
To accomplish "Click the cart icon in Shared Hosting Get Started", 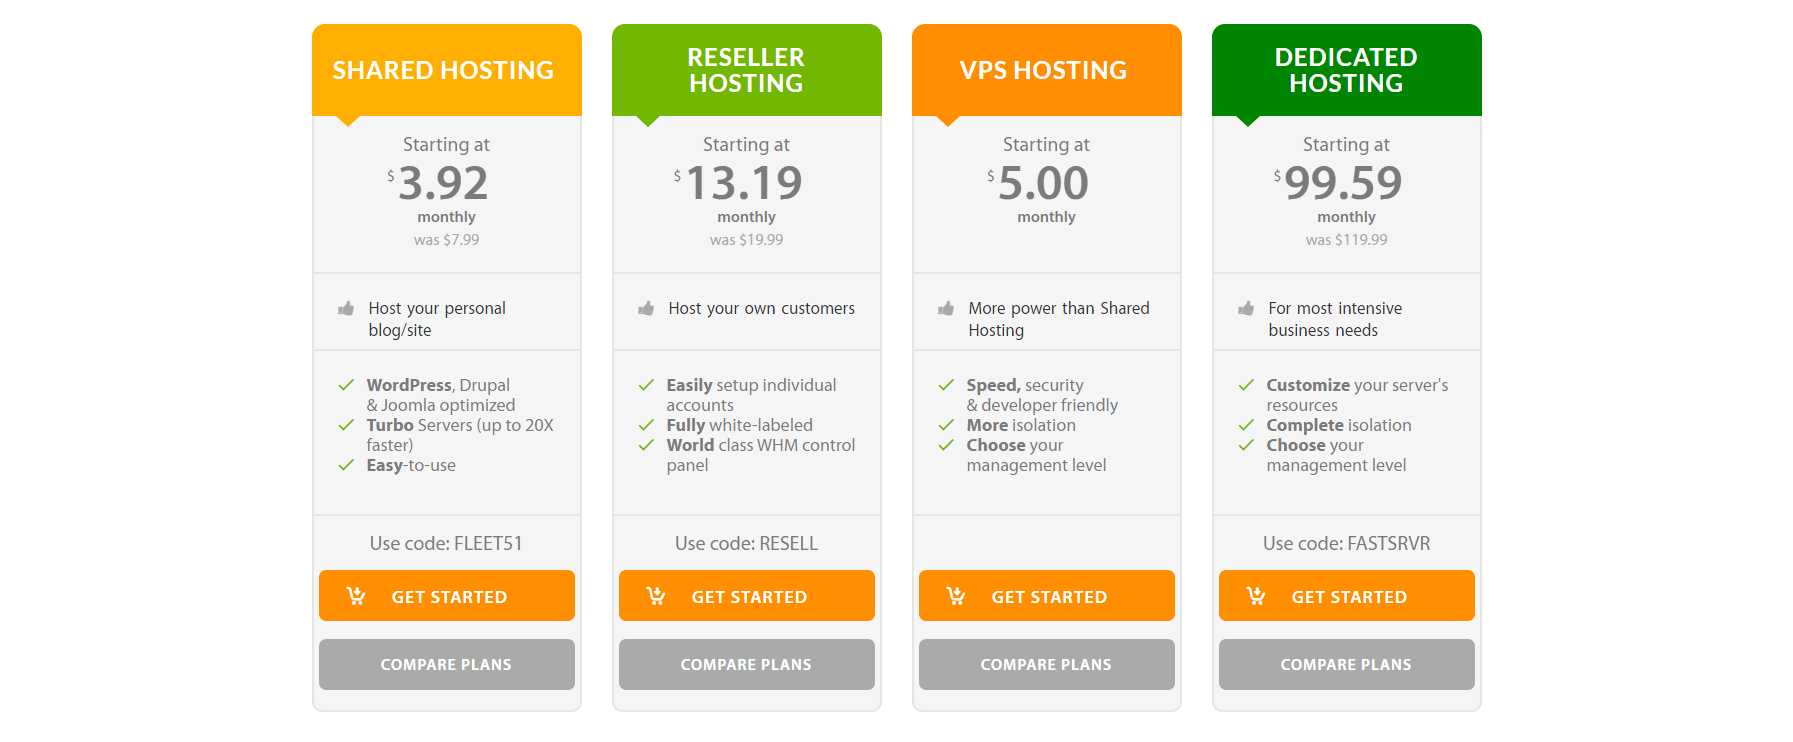I will point(355,596).
